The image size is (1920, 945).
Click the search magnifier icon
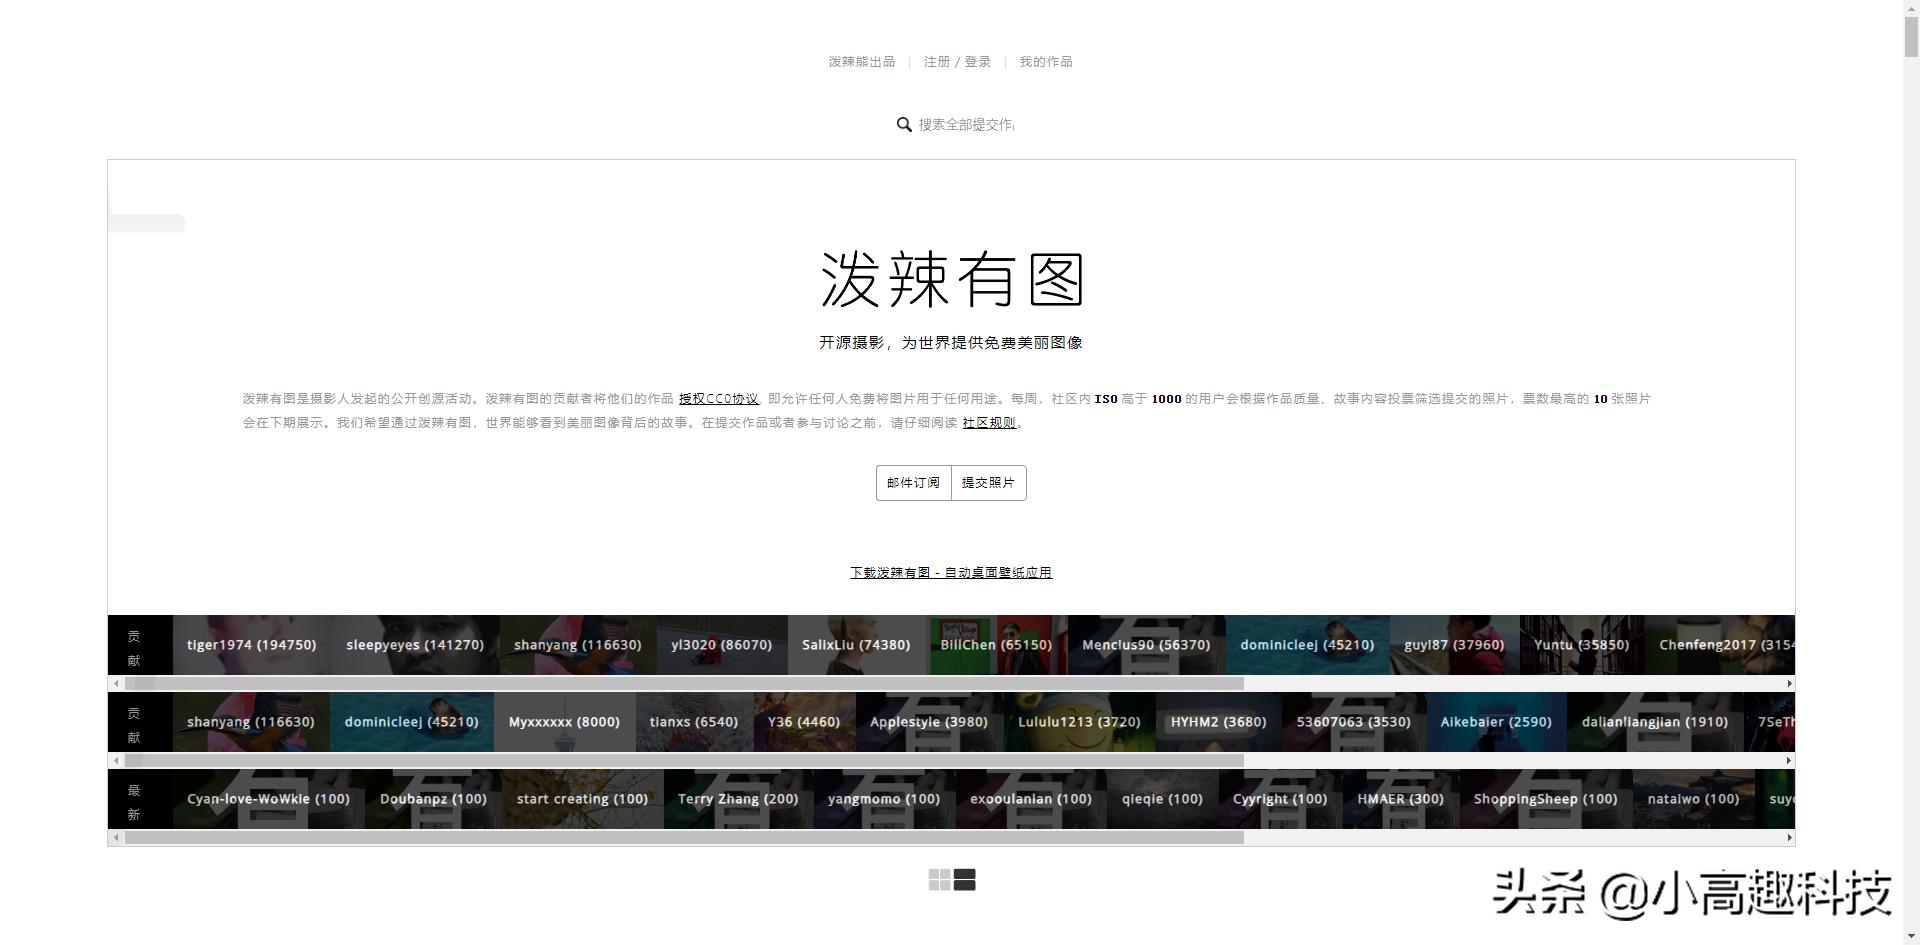[905, 125]
